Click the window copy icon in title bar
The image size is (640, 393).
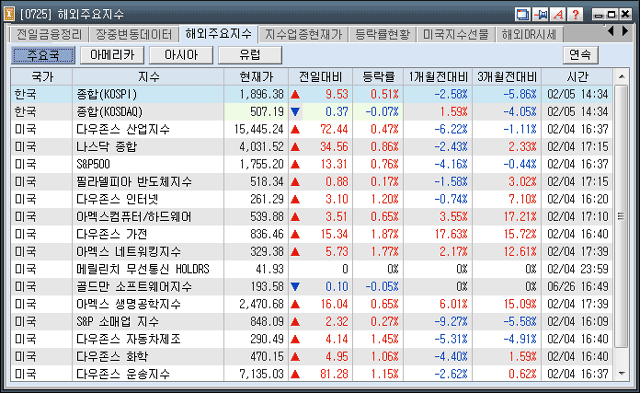pyautogui.click(x=522, y=14)
